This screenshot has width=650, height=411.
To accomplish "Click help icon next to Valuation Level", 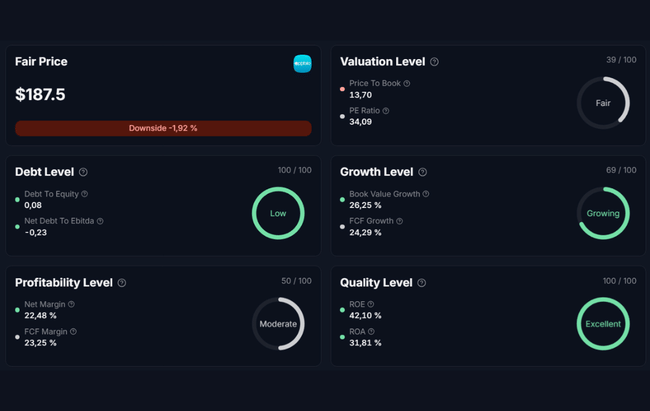I will pyautogui.click(x=434, y=62).
